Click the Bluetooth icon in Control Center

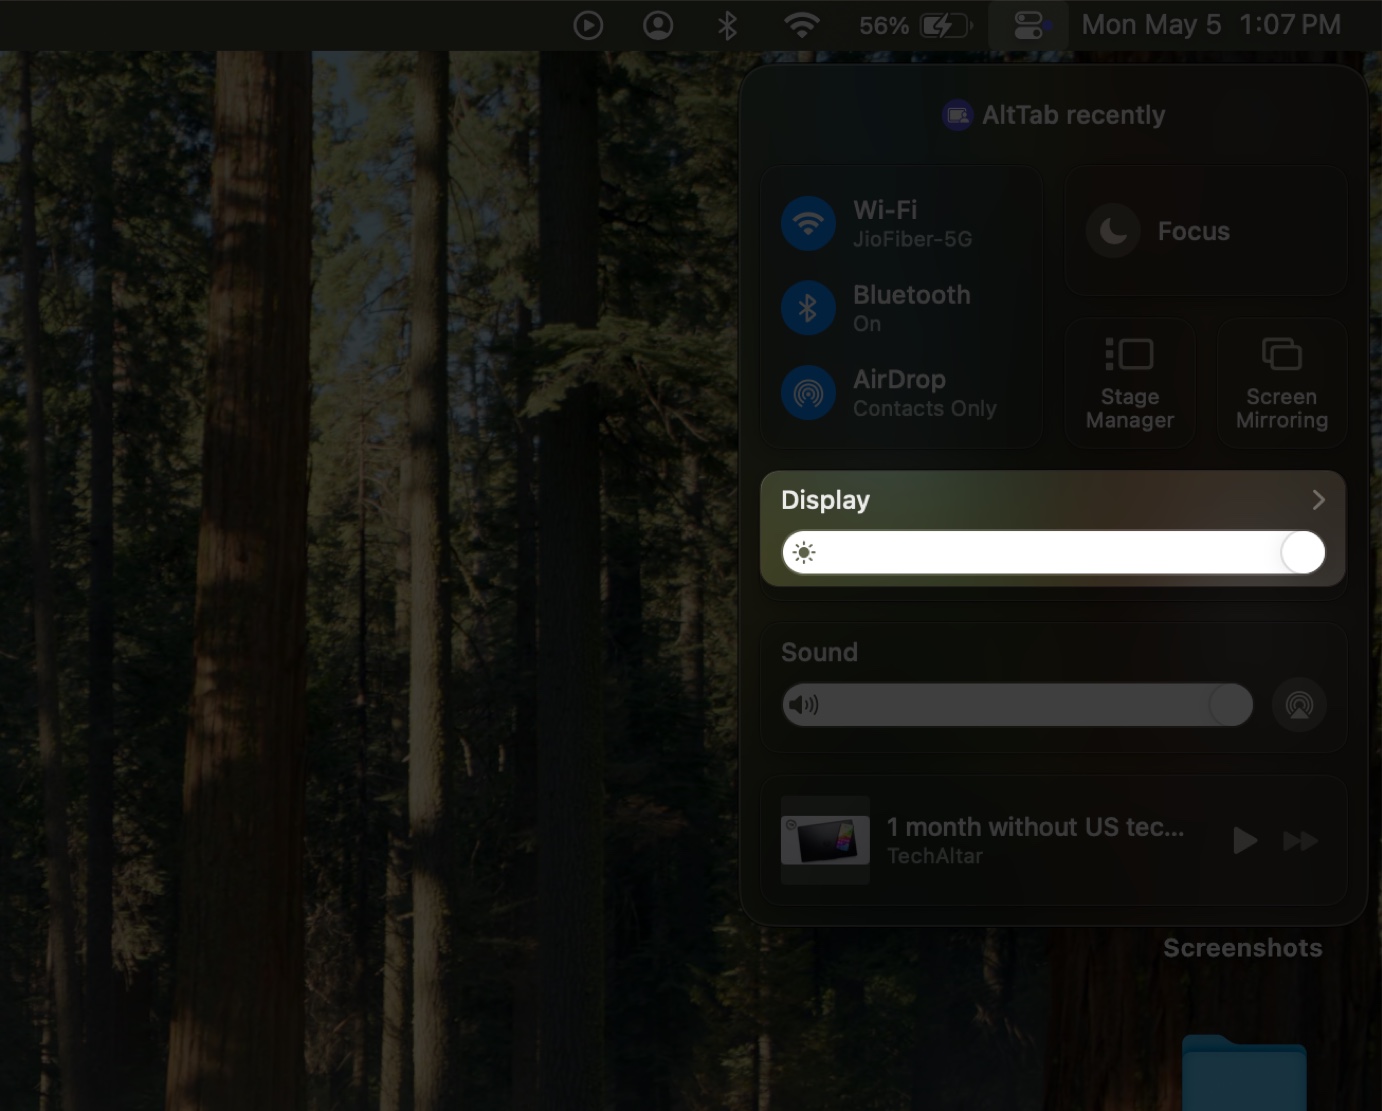tap(808, 308)
